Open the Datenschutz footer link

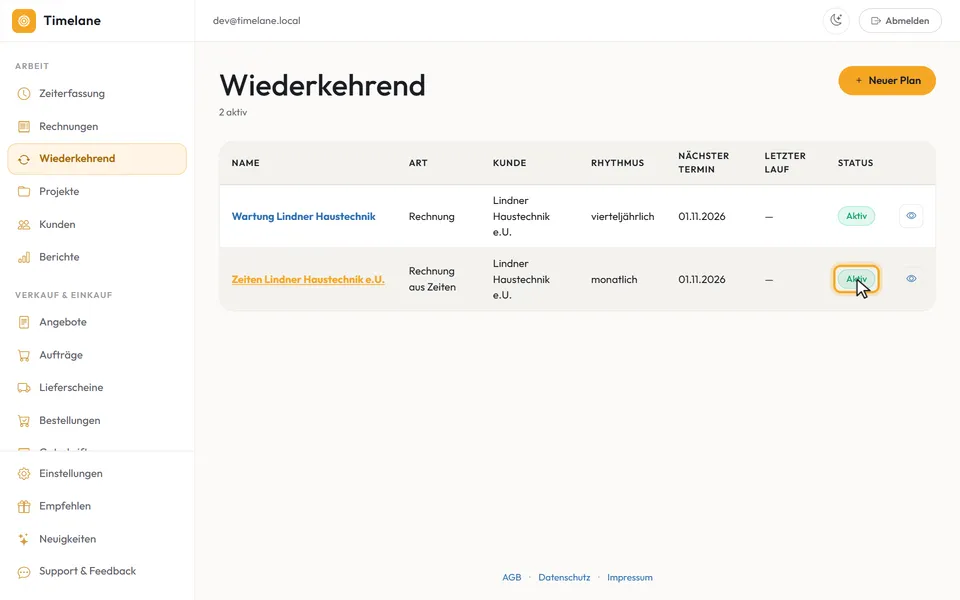pos(564,577)
